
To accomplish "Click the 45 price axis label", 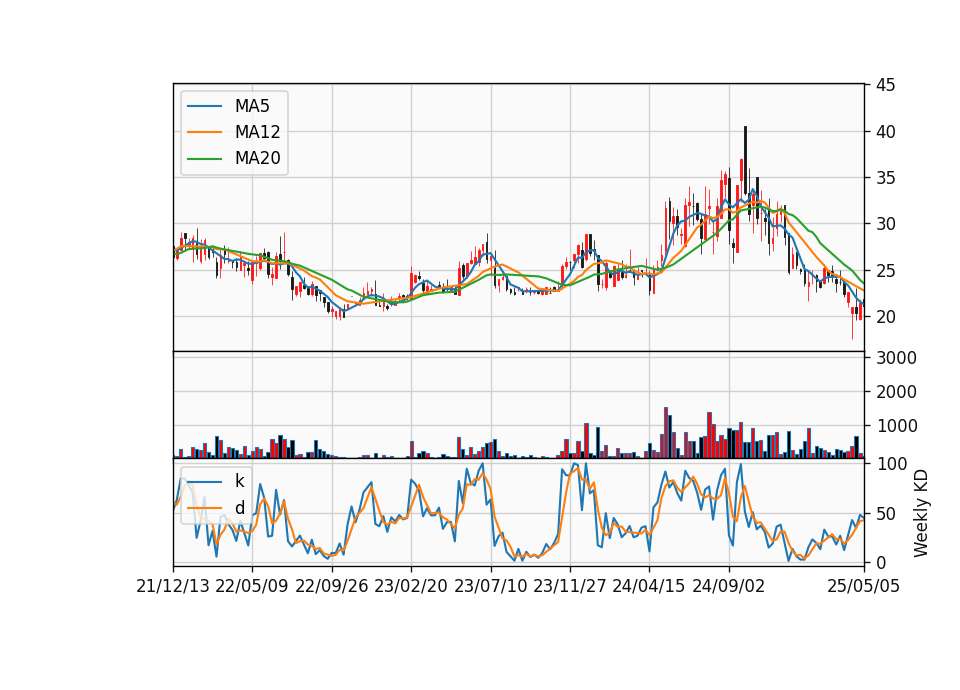I will pyautogui.click(x=885, y=85).
